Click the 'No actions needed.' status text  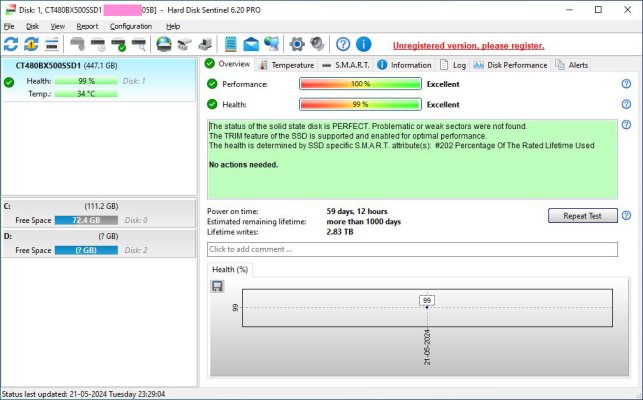tap(243, 165)
